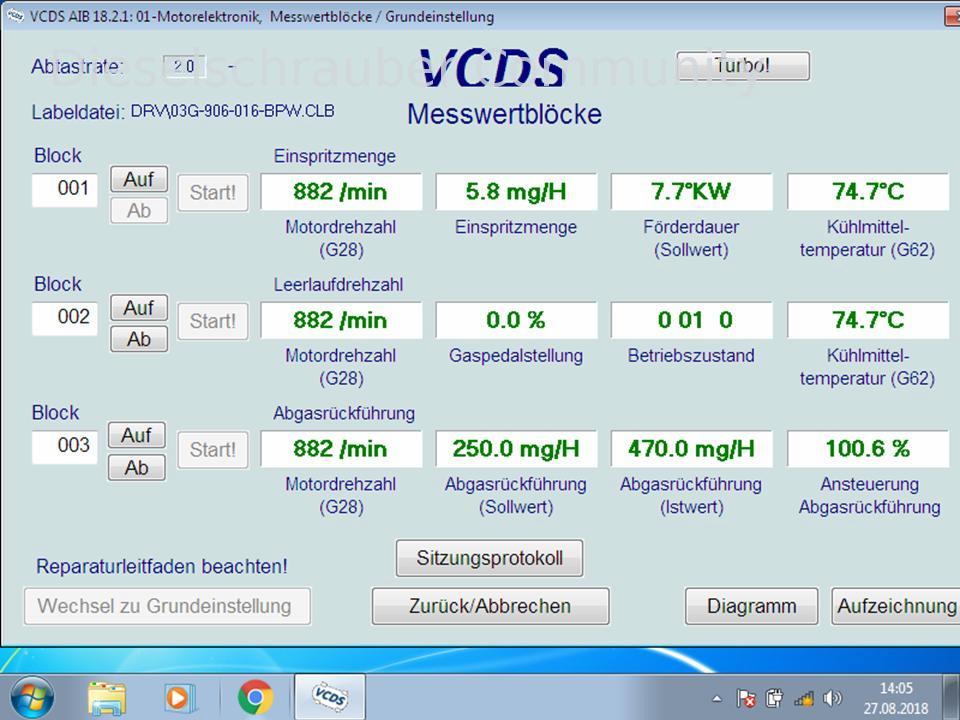This screenshot has width=960, height=720.
Task: Select Block 001 Motordrehzahl value 882 /min
Action: 341,192
